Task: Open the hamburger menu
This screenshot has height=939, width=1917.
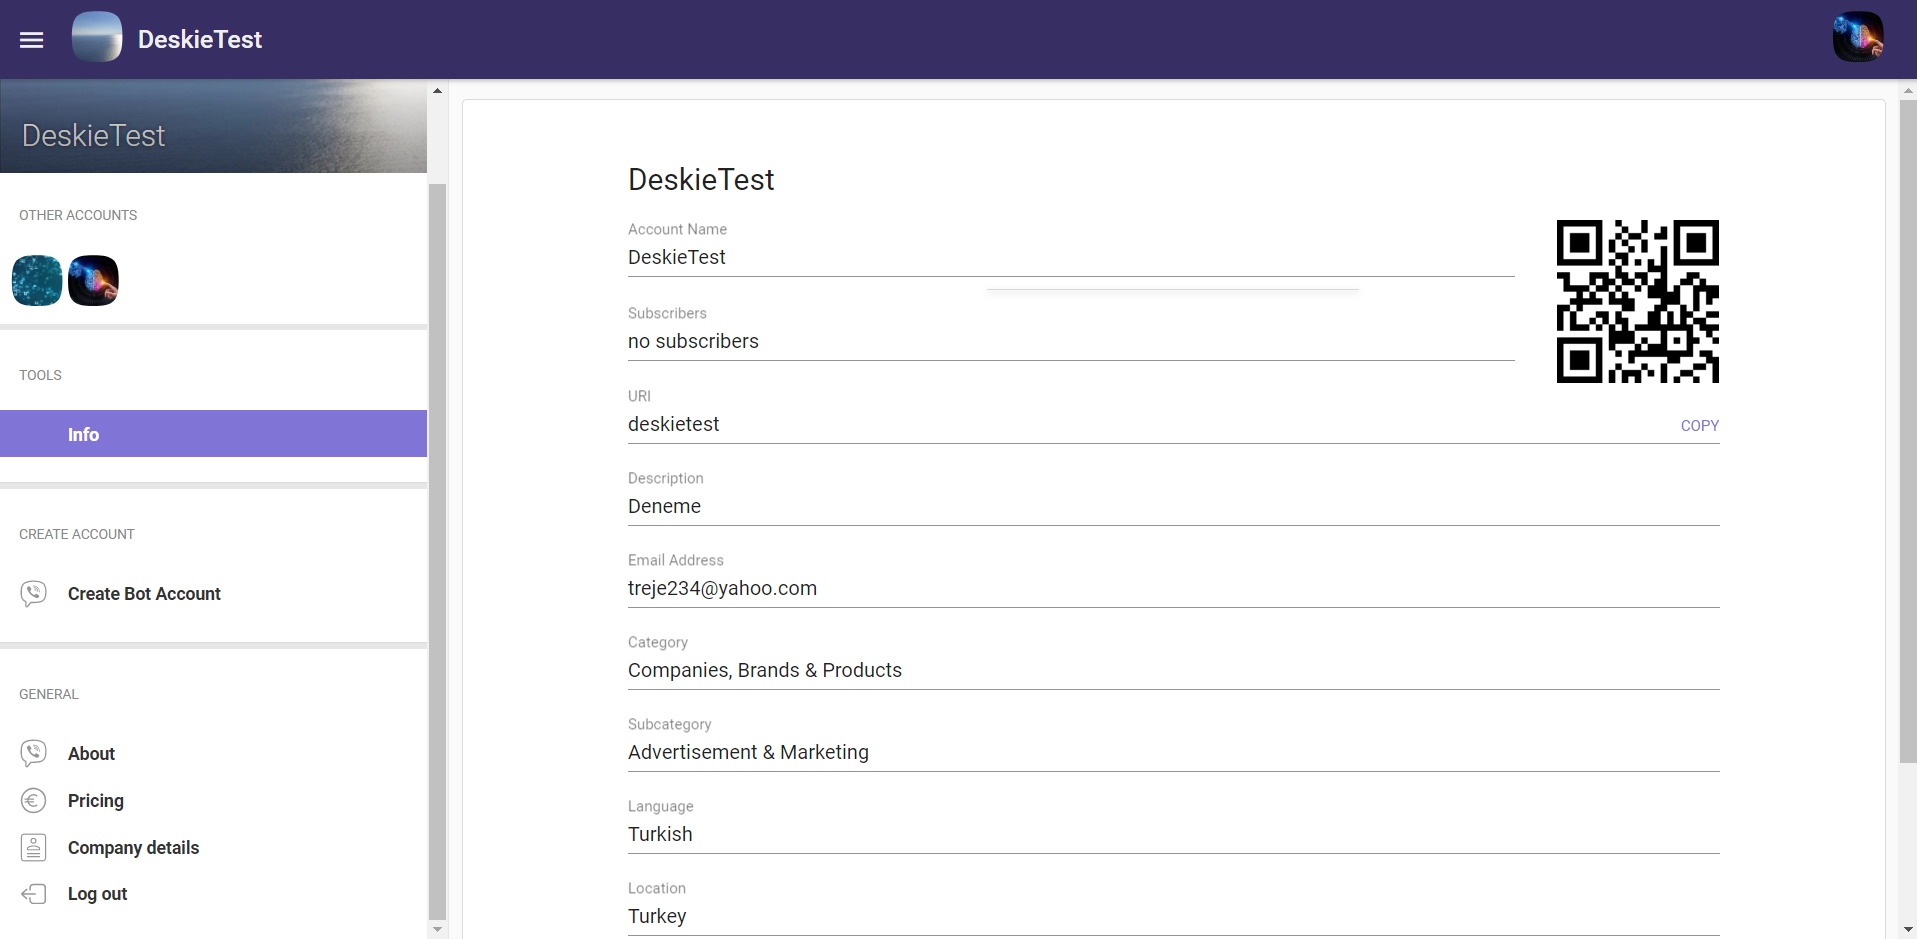Action: click(x=32, y=40)
